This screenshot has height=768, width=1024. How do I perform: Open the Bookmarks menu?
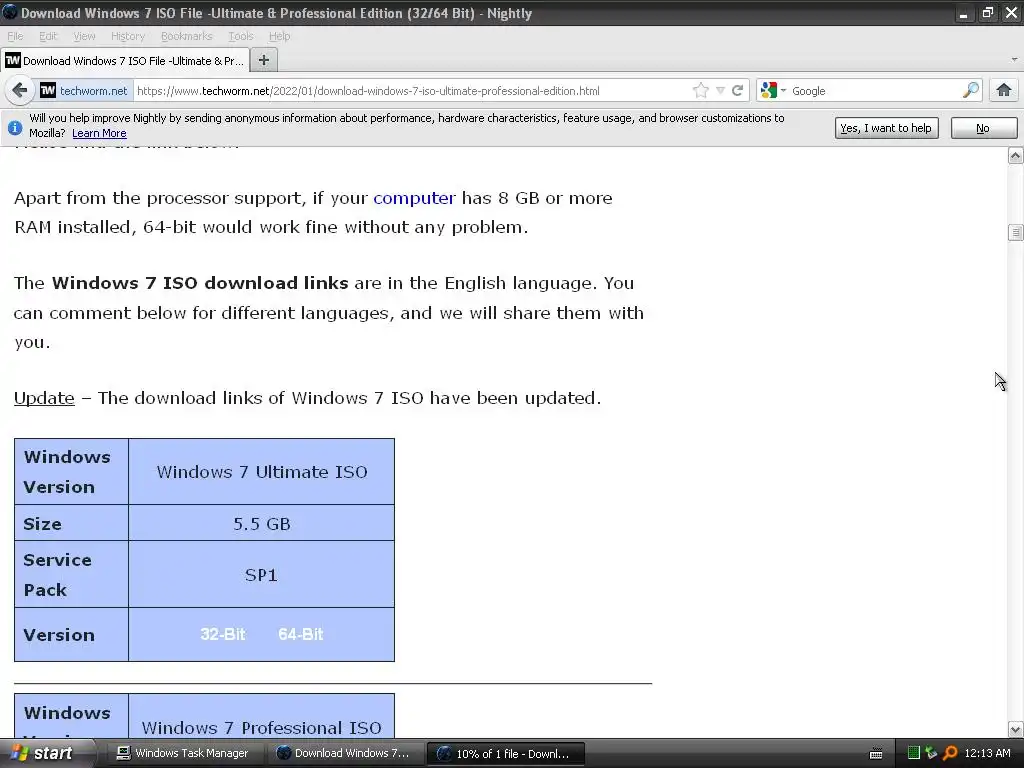pos(187,36)
